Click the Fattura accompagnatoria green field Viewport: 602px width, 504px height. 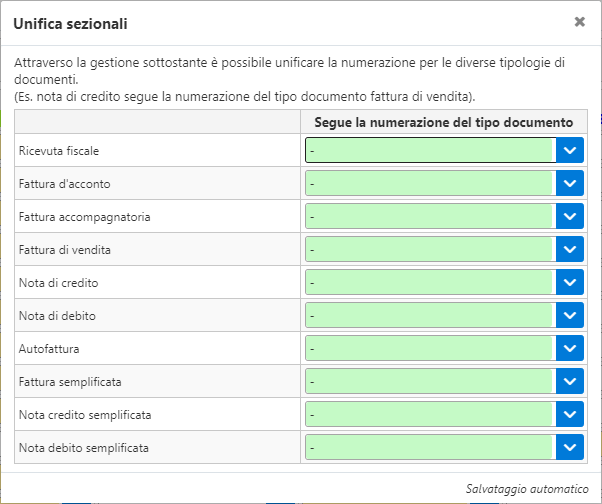pos(429,216)
